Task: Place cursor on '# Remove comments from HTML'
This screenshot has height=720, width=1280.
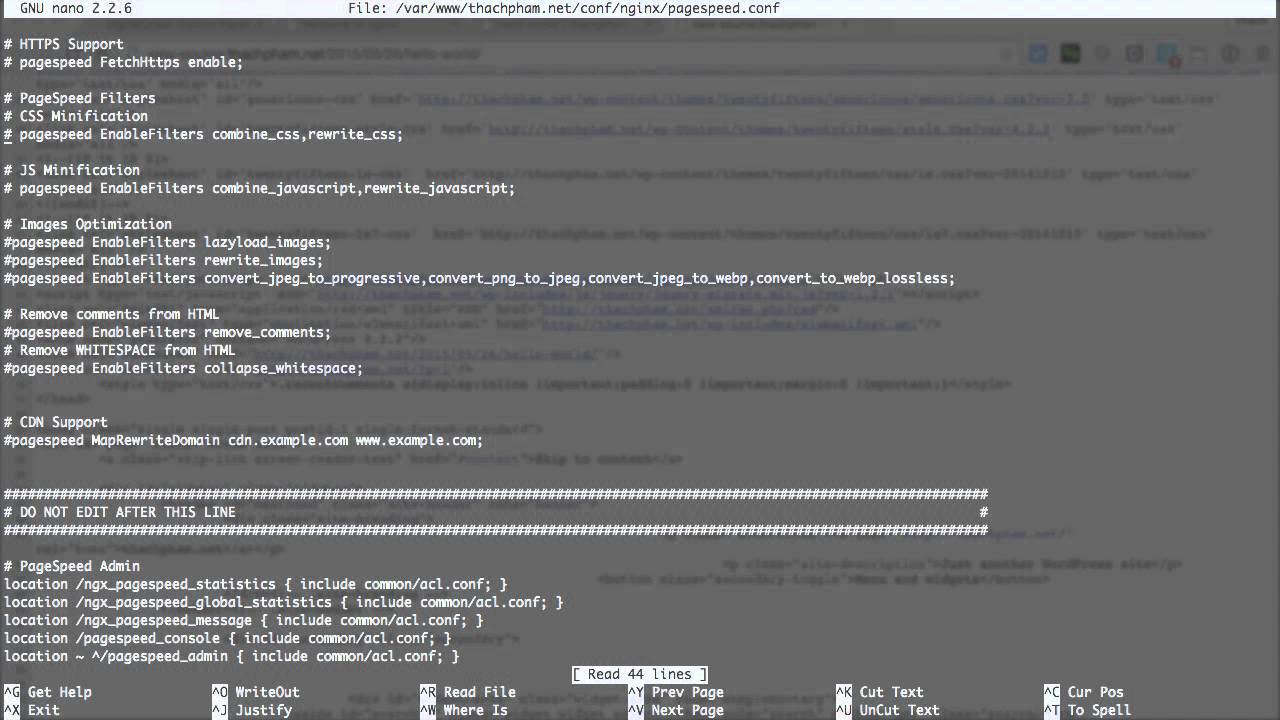Action: (111, 314)
